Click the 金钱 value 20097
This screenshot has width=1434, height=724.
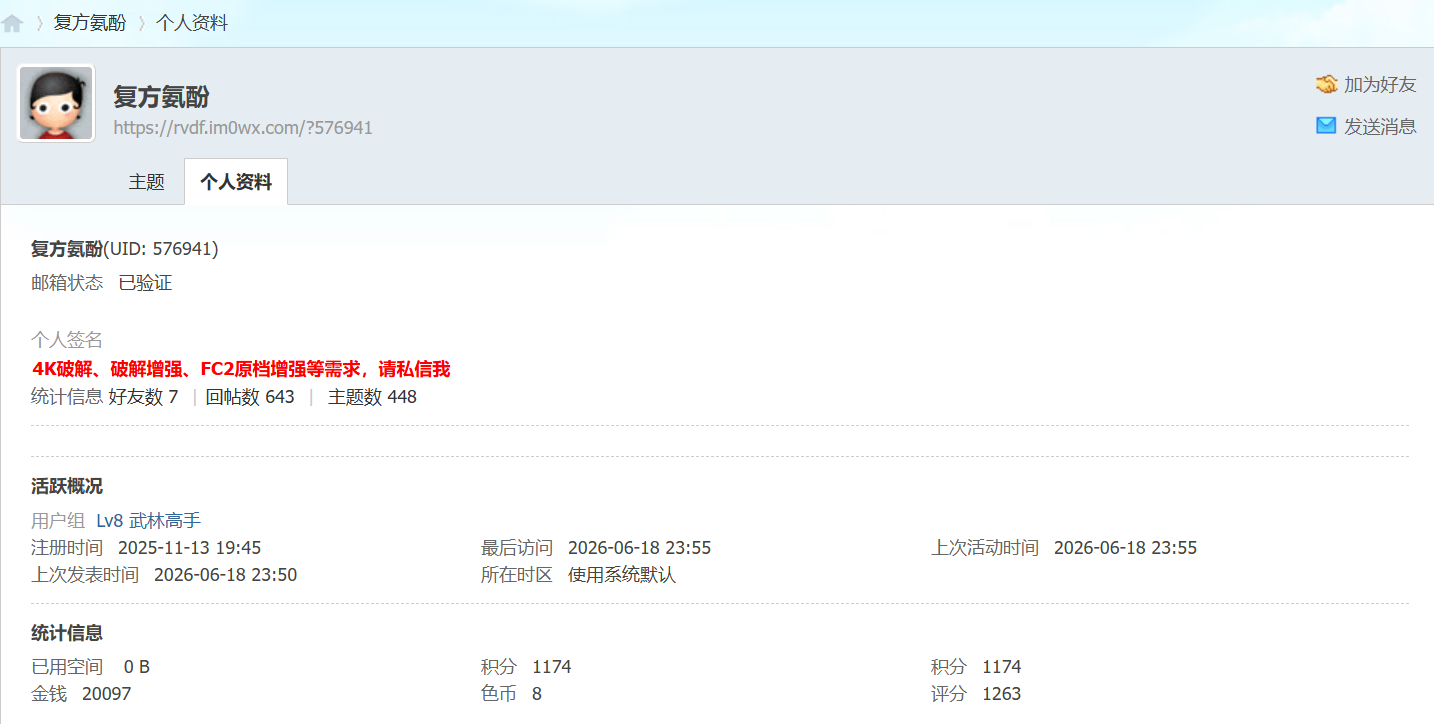click(x=106, y=694)
